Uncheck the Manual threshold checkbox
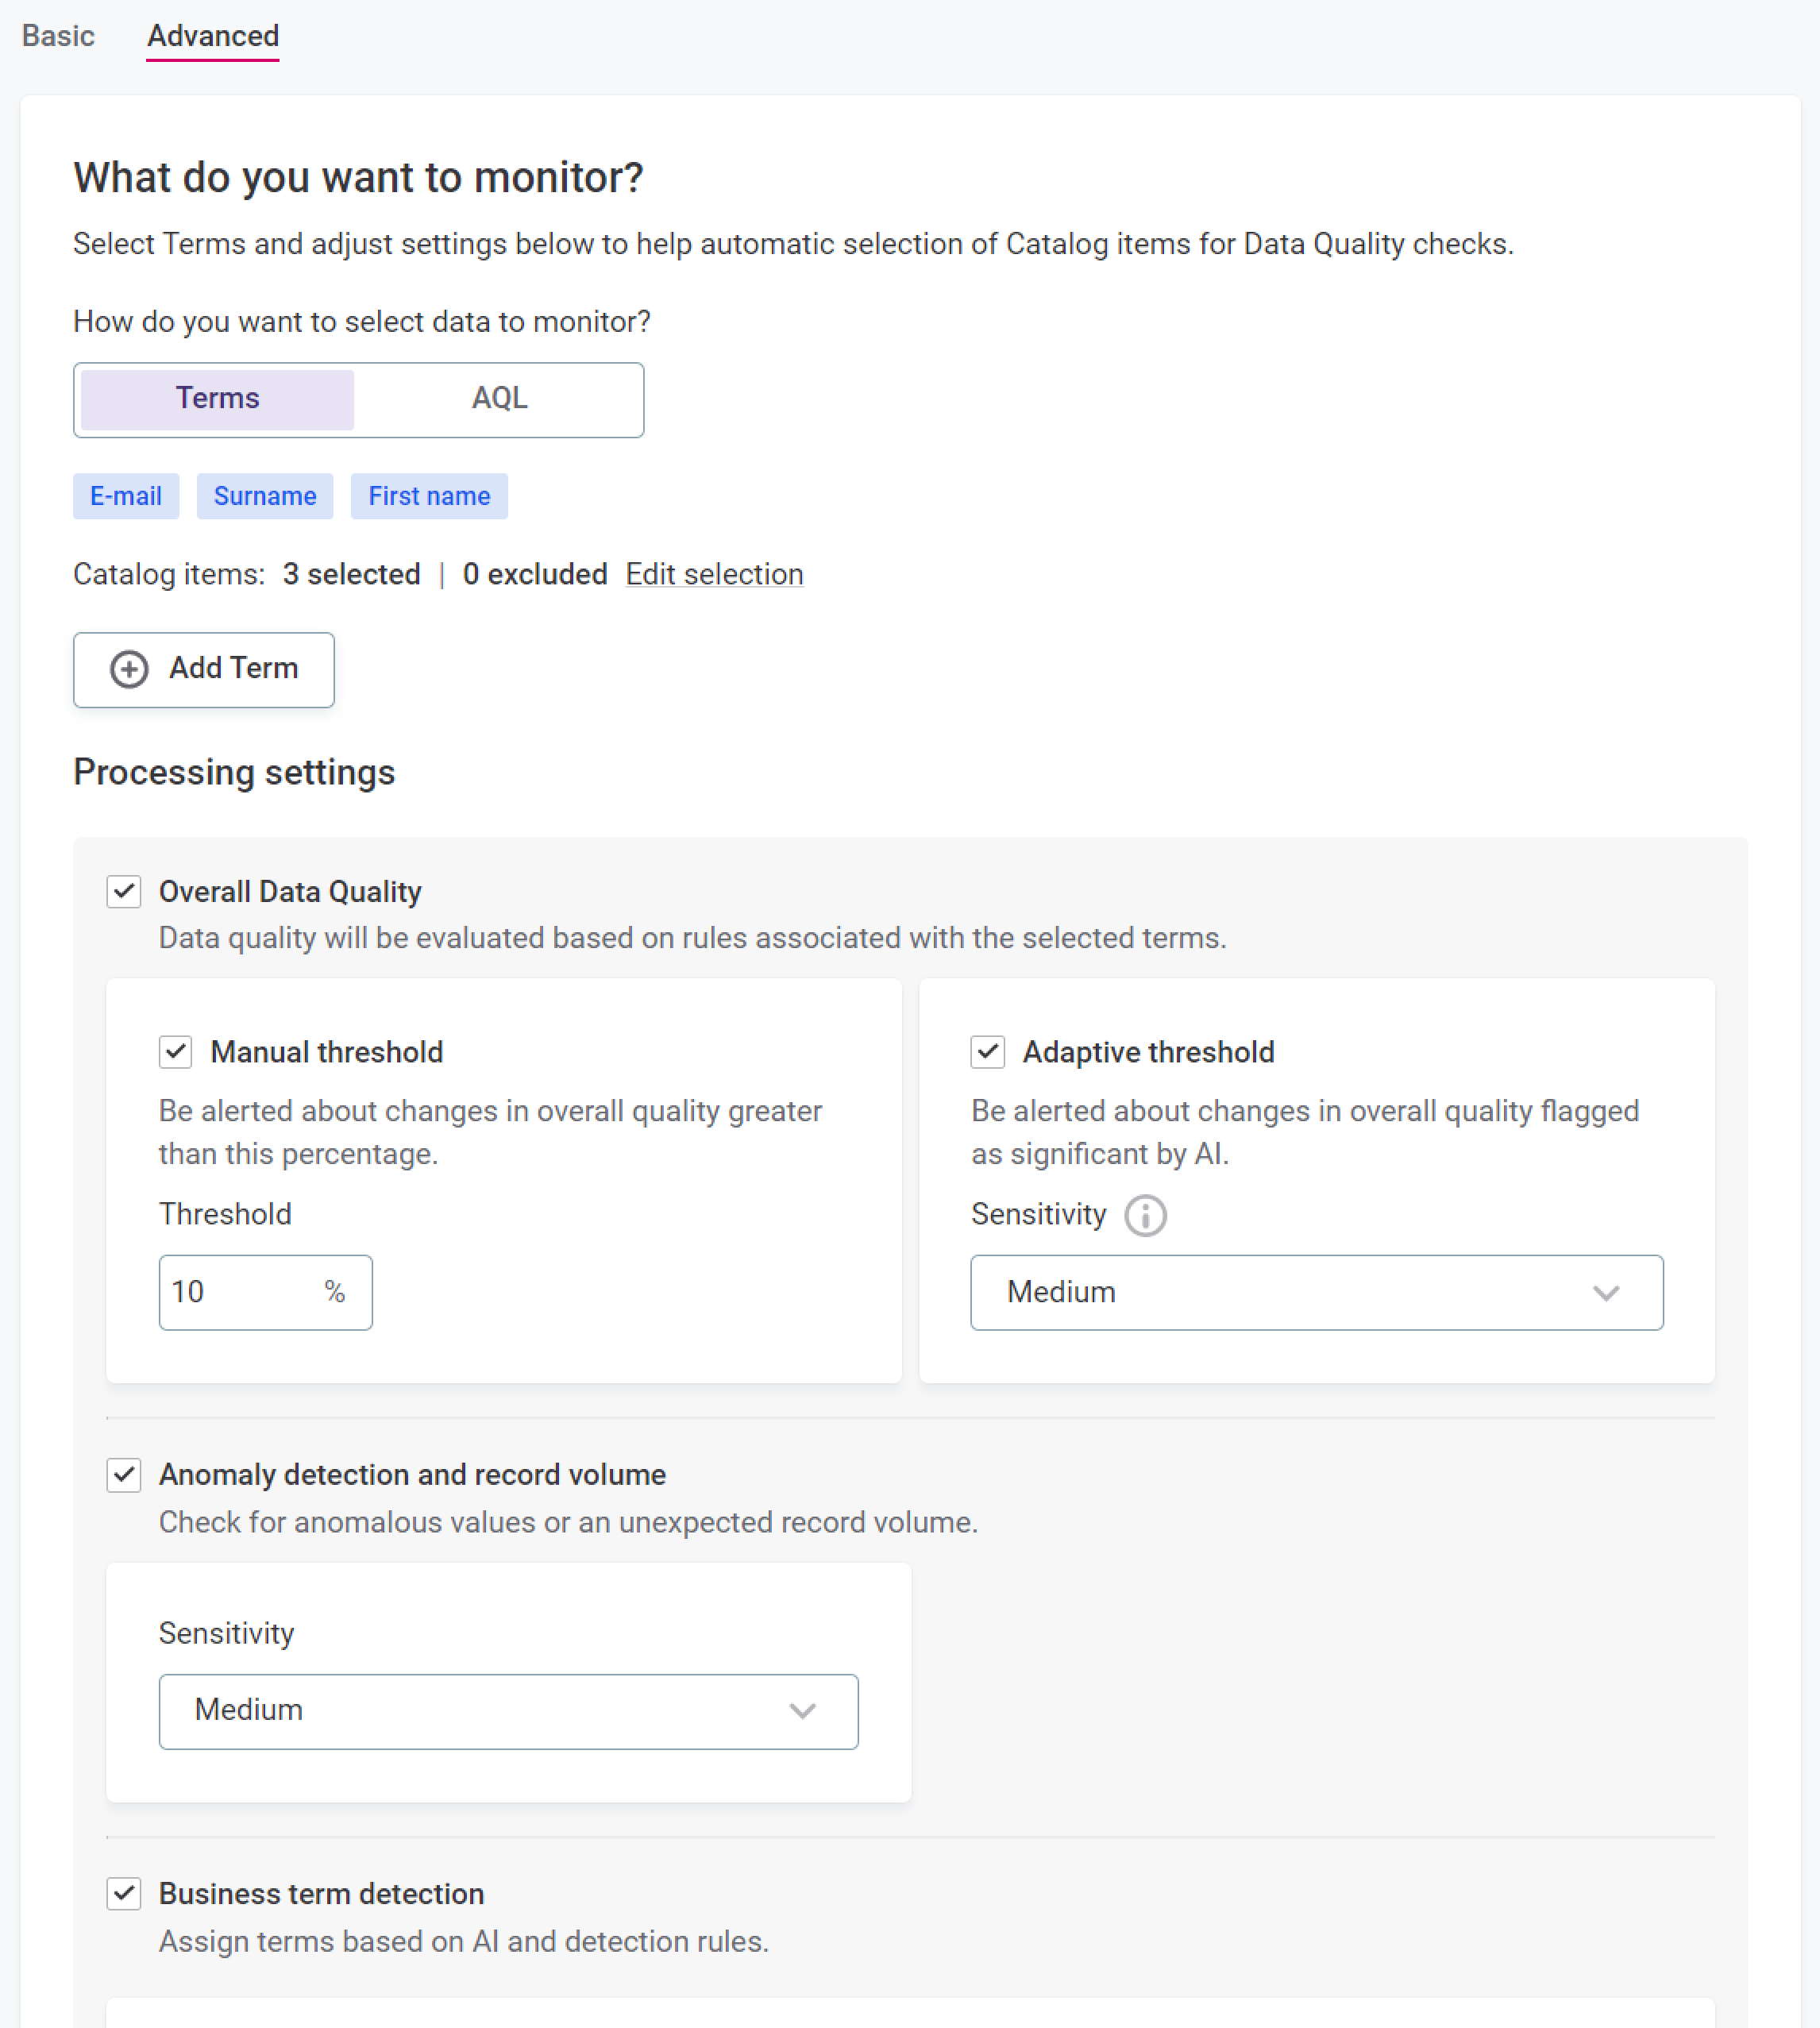 (176, 1052)
